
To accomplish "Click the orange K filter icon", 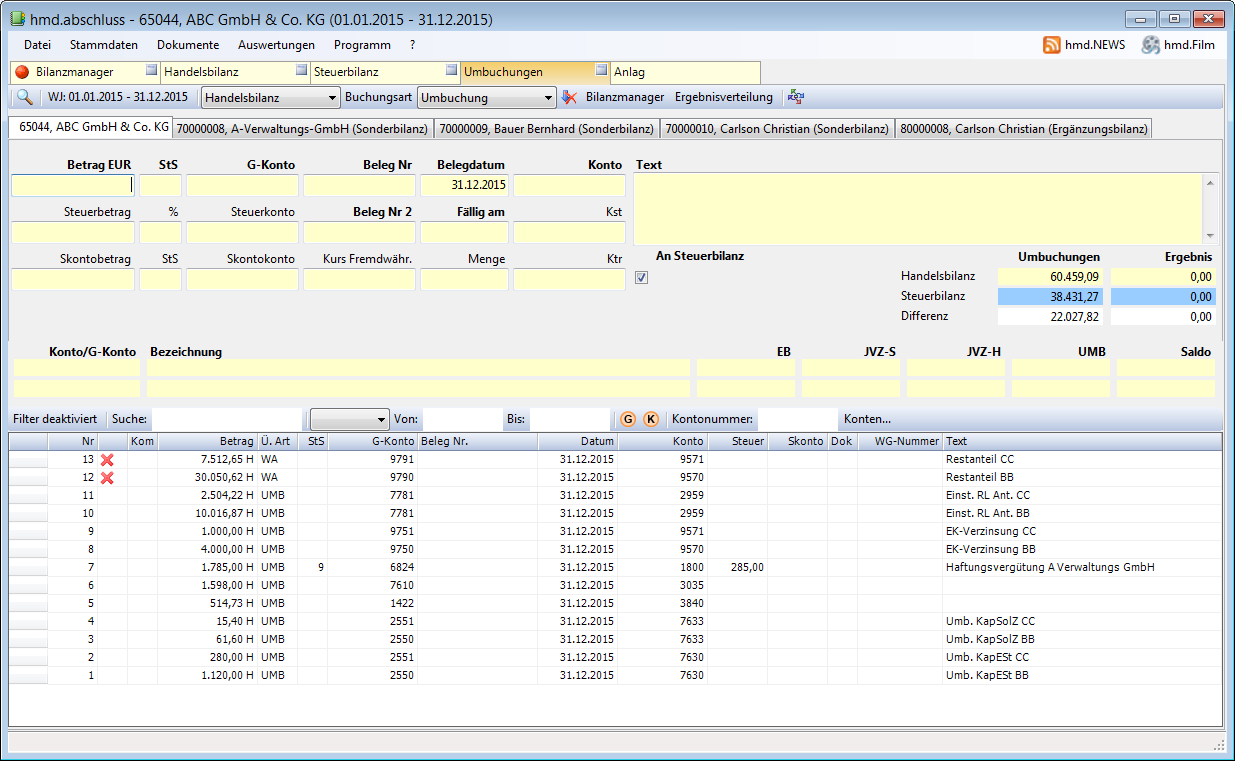I will pyautogui.click(x=650, y=419).
